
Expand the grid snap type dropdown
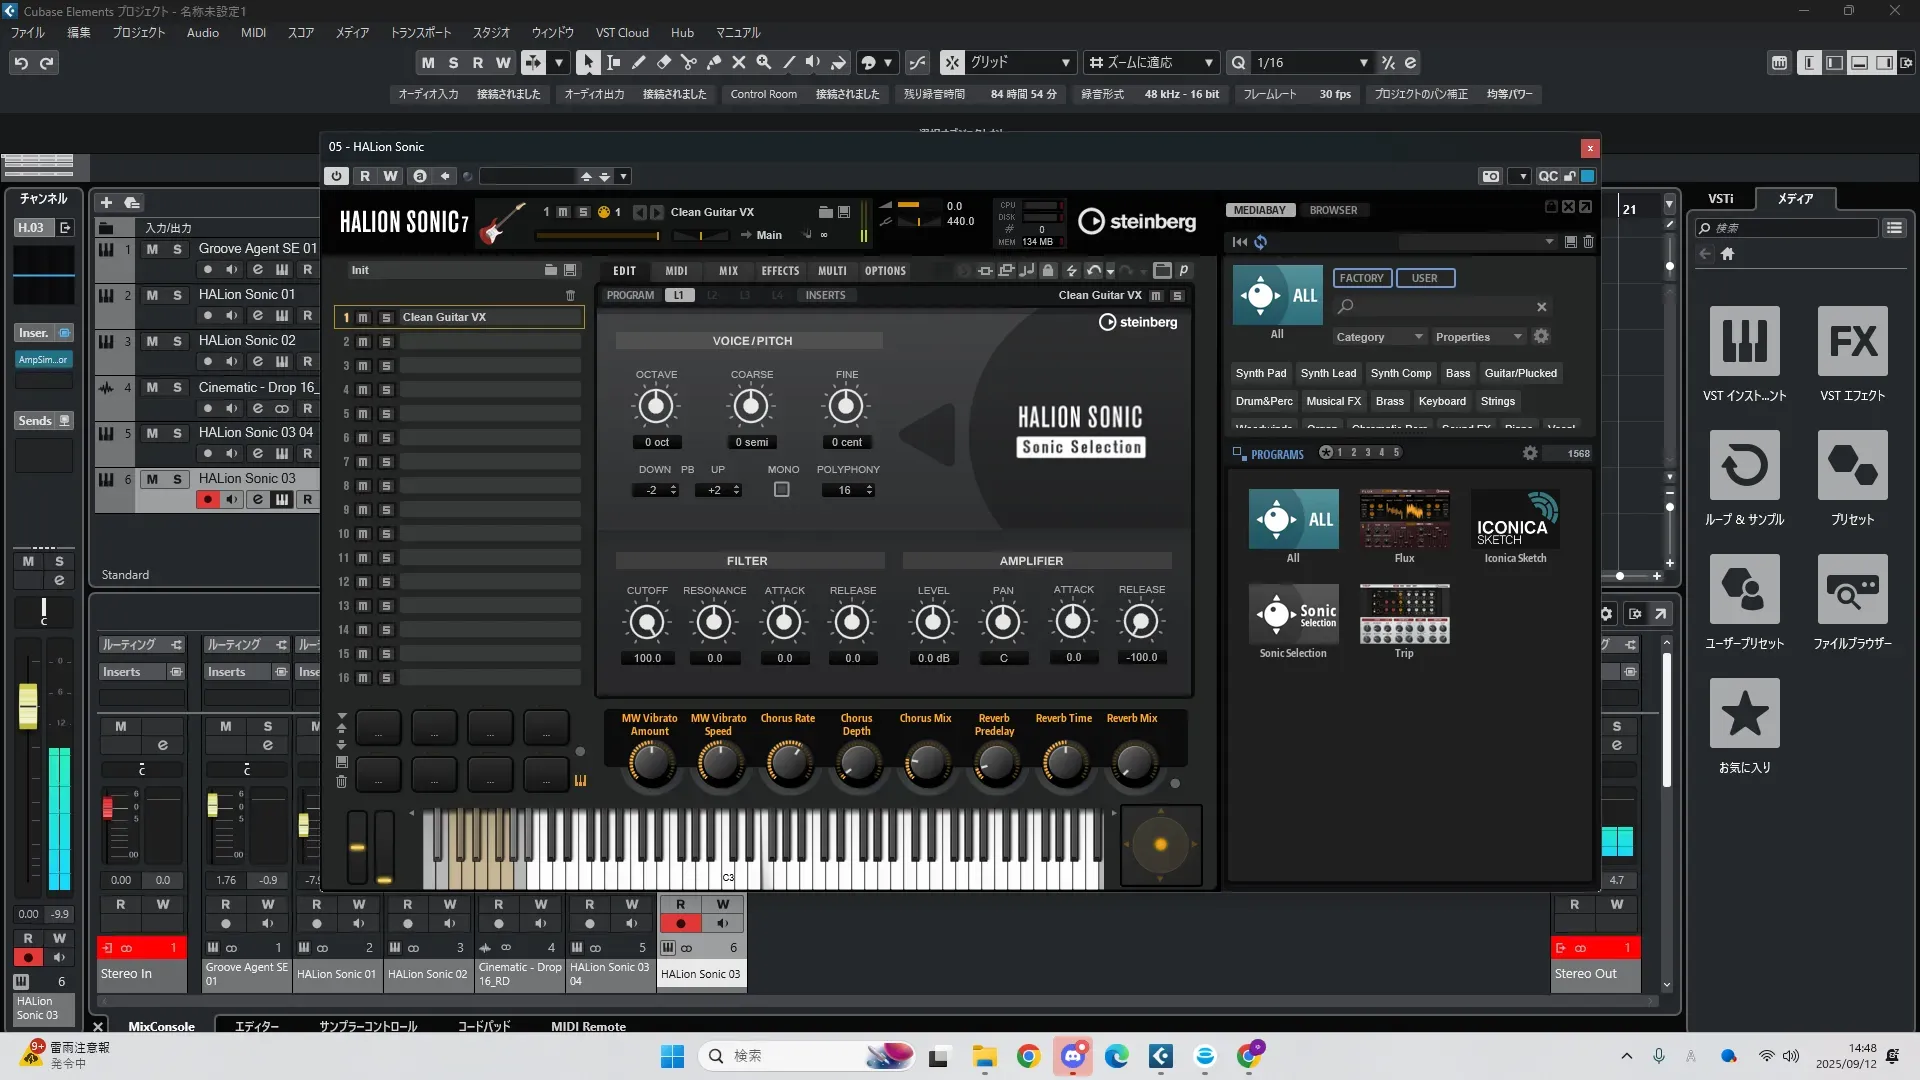[1065, 63]
